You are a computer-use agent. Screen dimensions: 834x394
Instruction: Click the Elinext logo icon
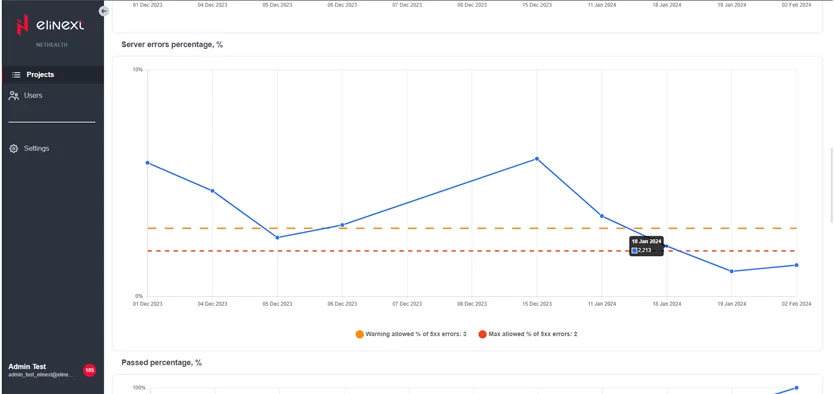tap(22, 25)
